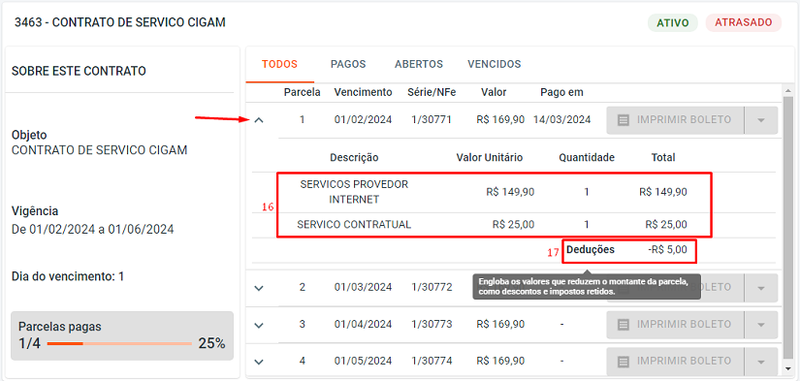This screenshot has height=381, width=800.
Task: Click NFe number 1/30773
Action: click(x=432, y=324)
